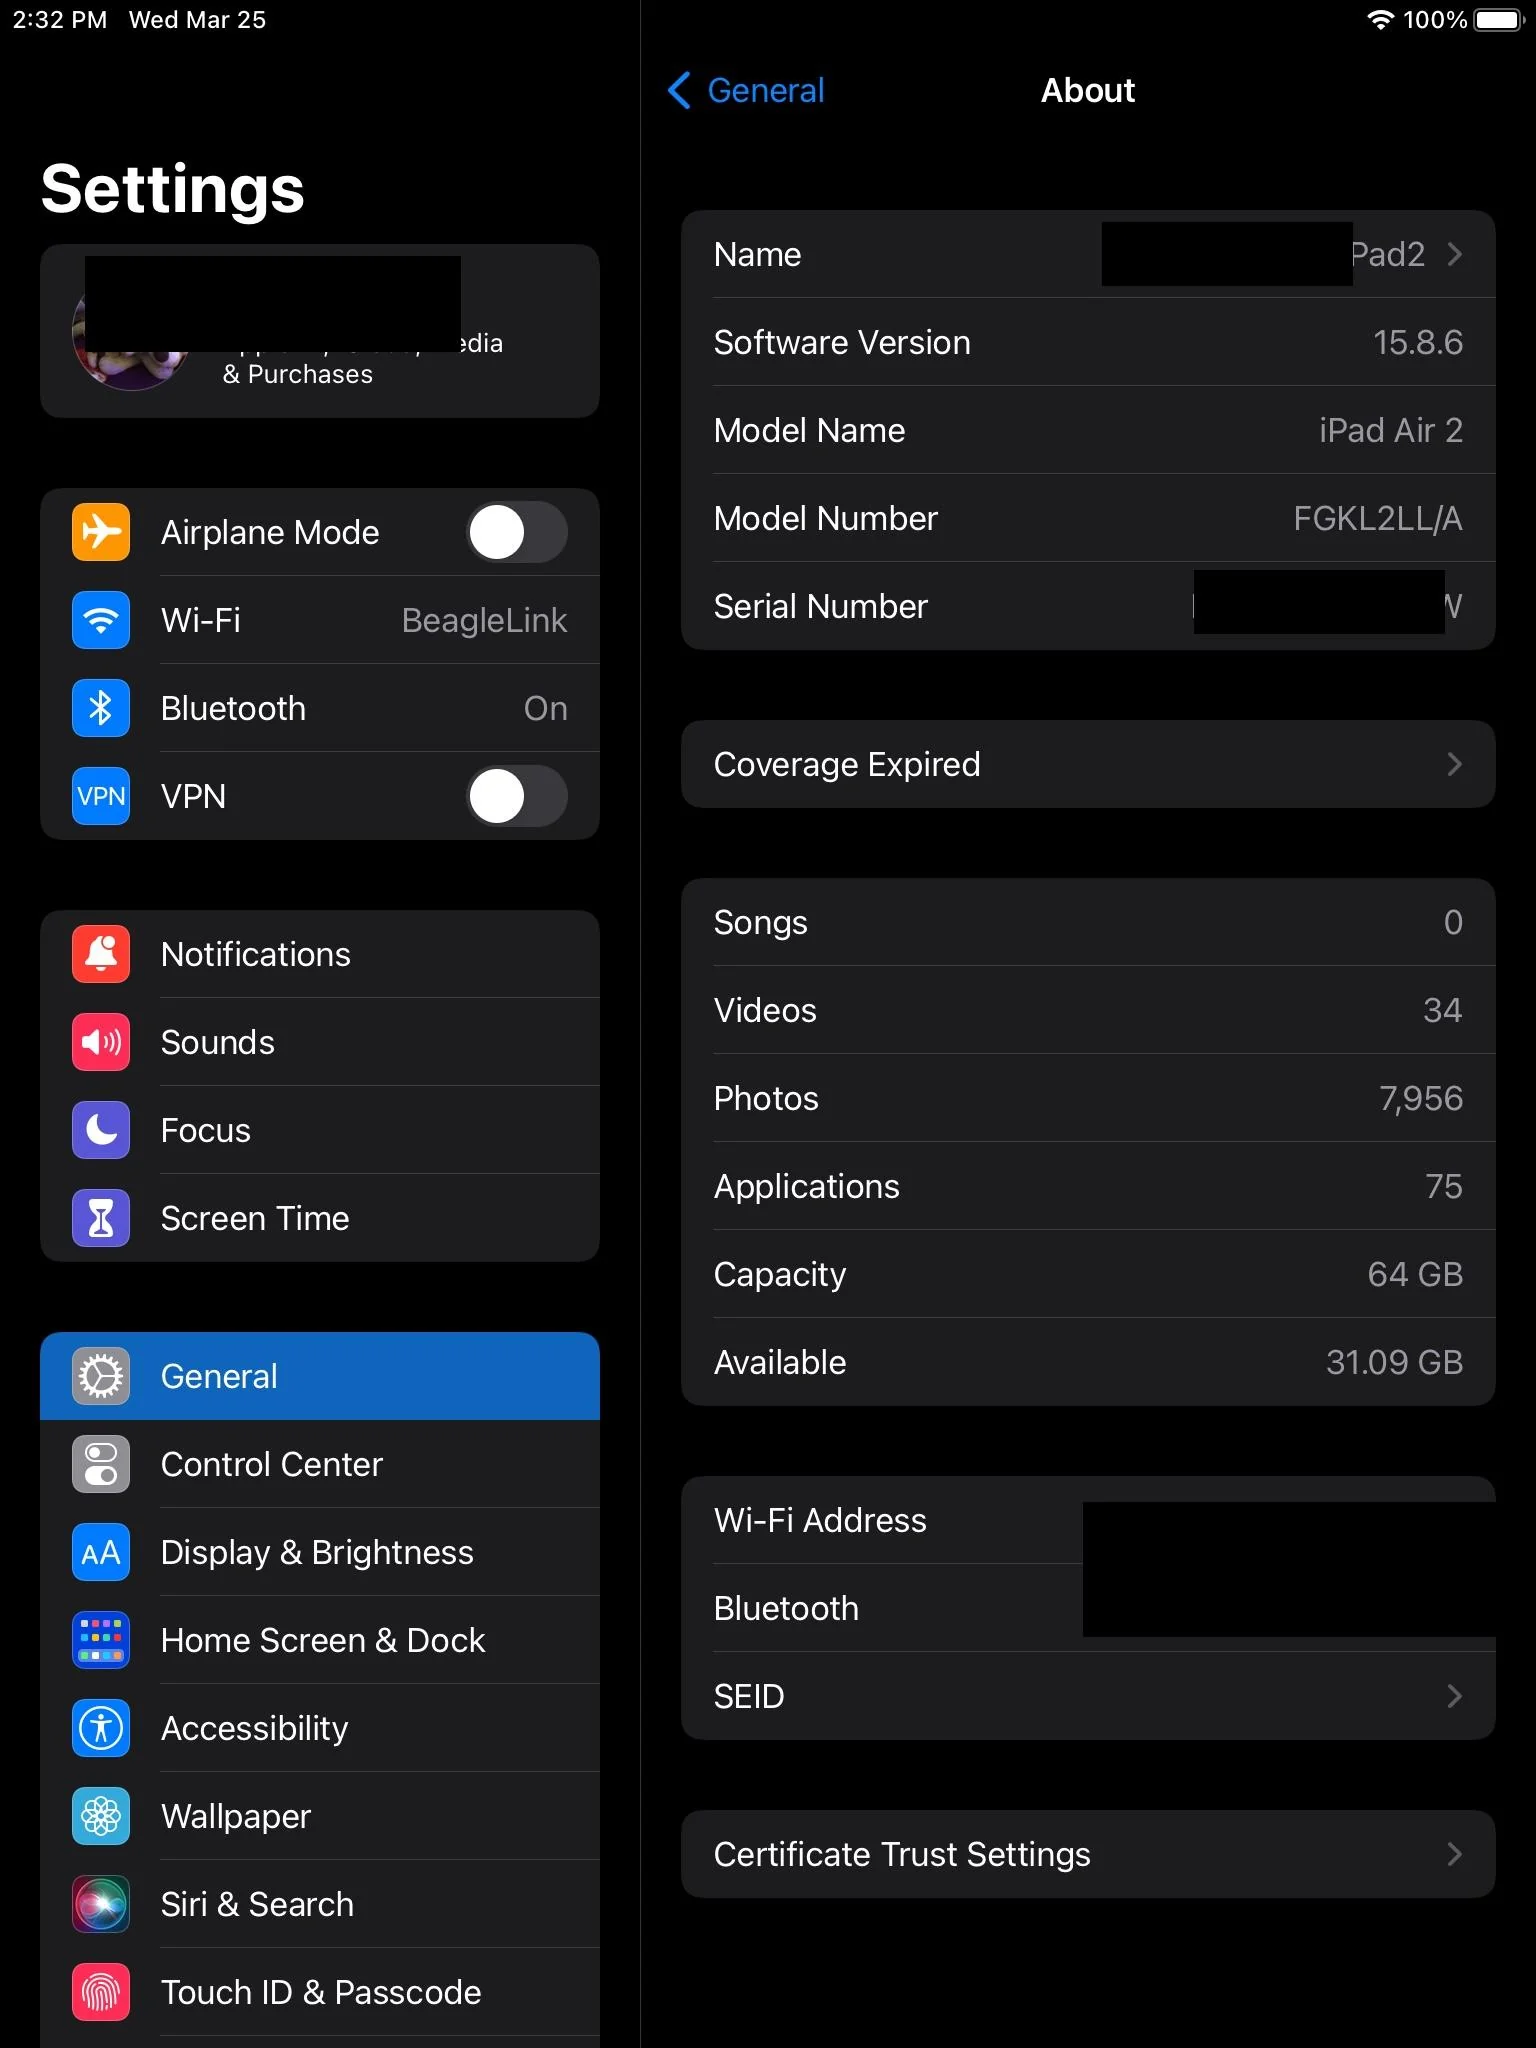Tap the Certificate Trust Settings label

coord(902,1854)
